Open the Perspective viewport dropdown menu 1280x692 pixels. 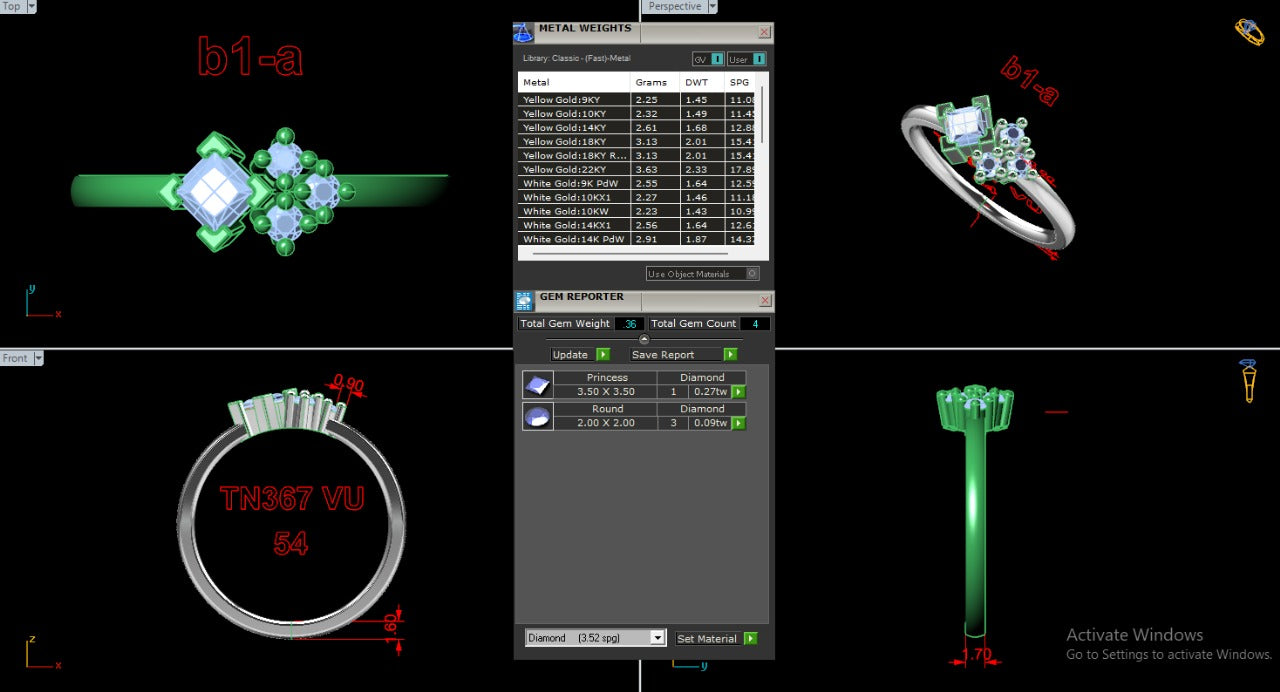click(712, 6)
